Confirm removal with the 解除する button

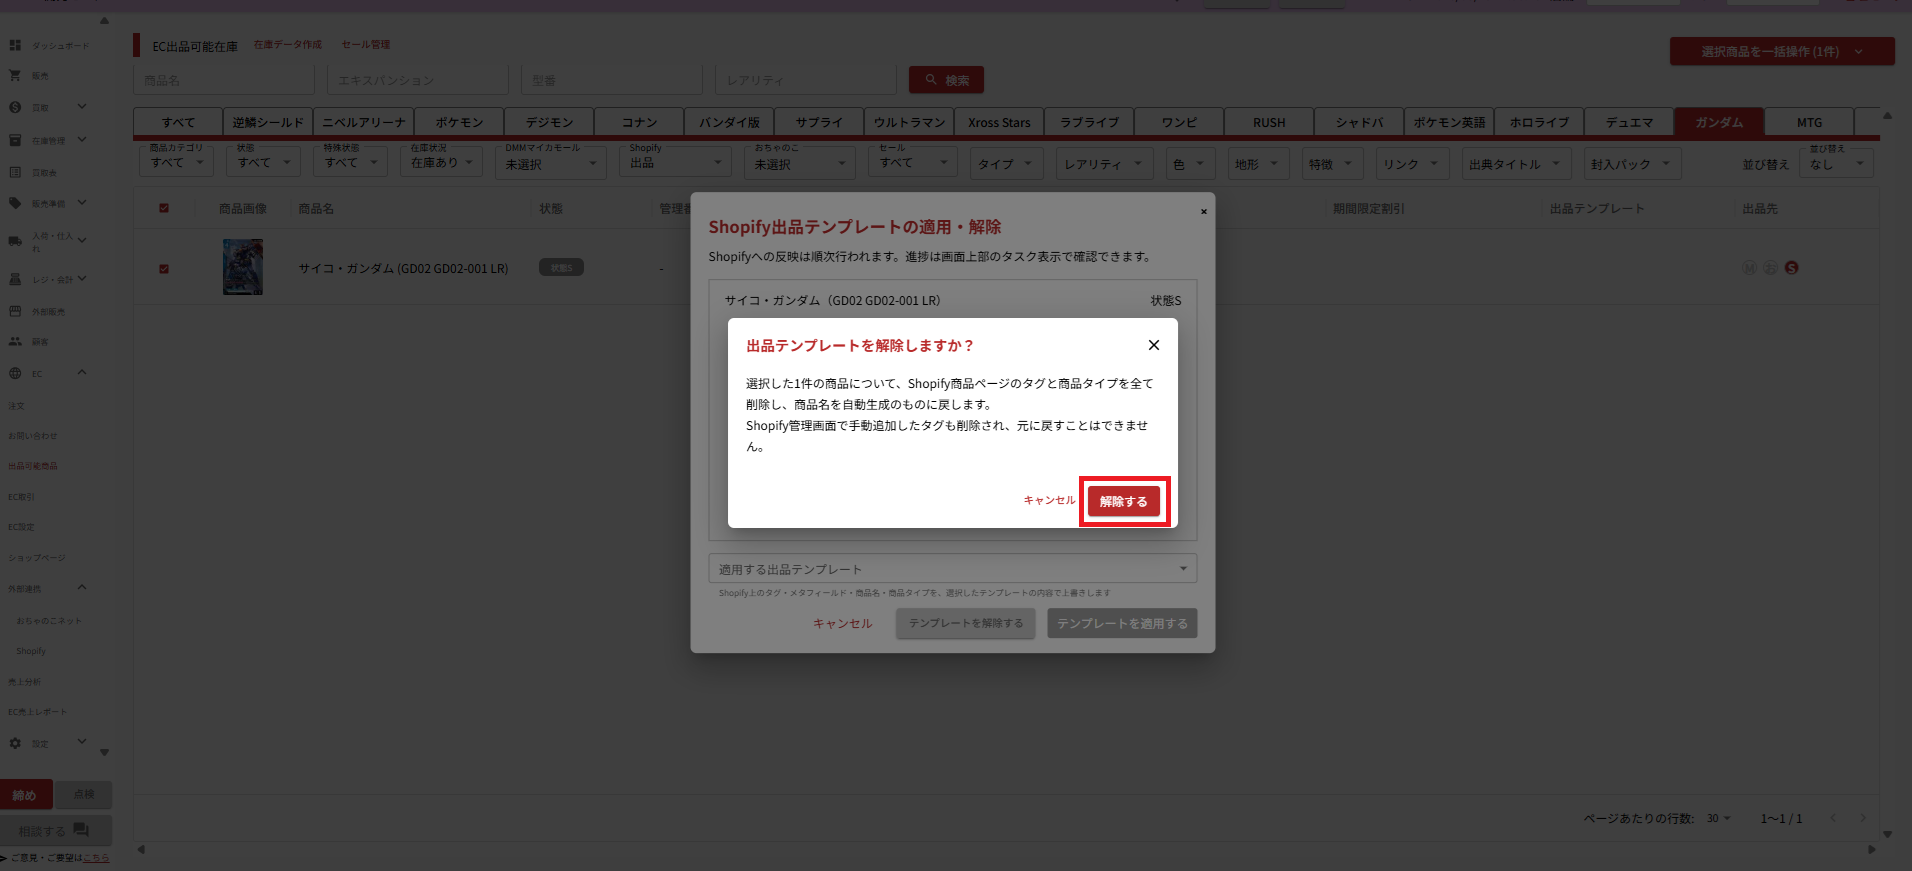click(x=1124, y=501)
